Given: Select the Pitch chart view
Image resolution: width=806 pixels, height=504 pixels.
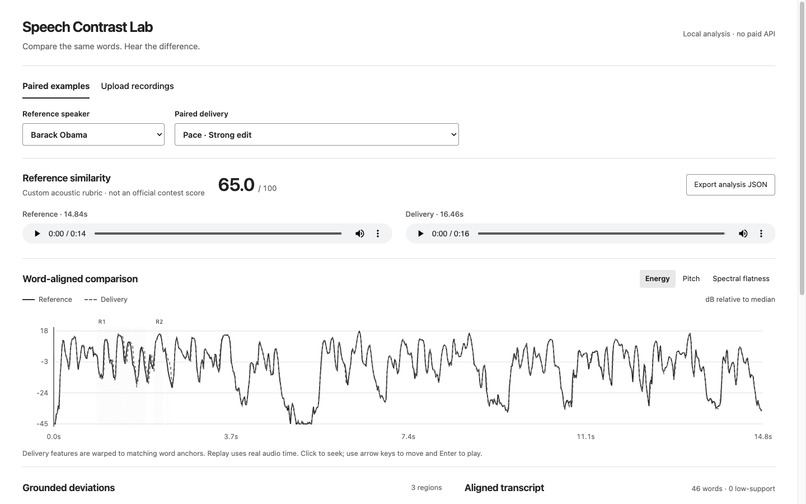Looking at the screenshot, I should [691, 279].
